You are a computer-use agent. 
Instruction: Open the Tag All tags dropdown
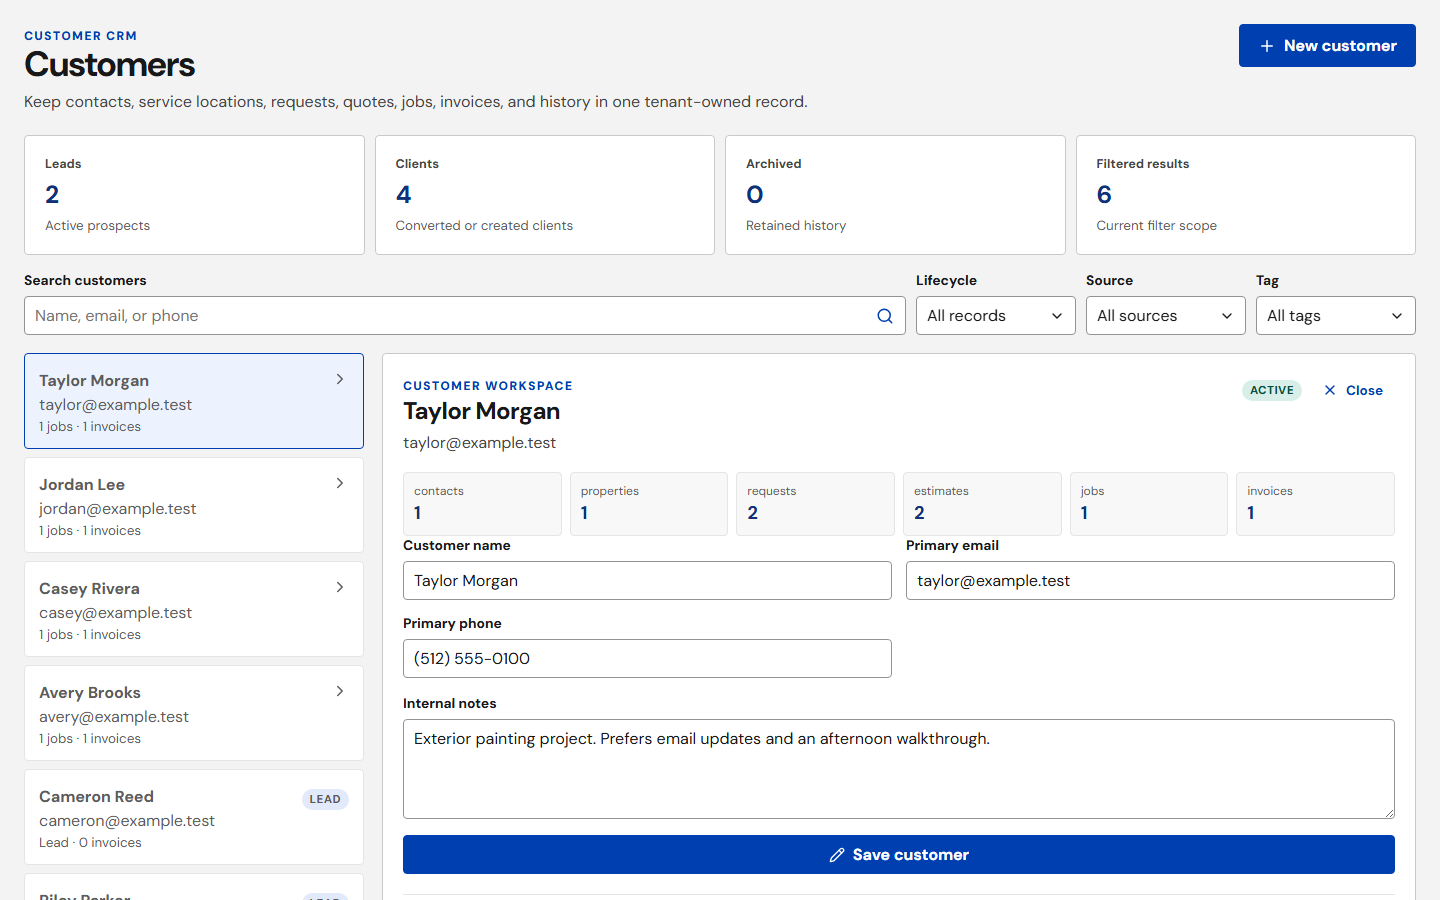[x=1336, y=316]
